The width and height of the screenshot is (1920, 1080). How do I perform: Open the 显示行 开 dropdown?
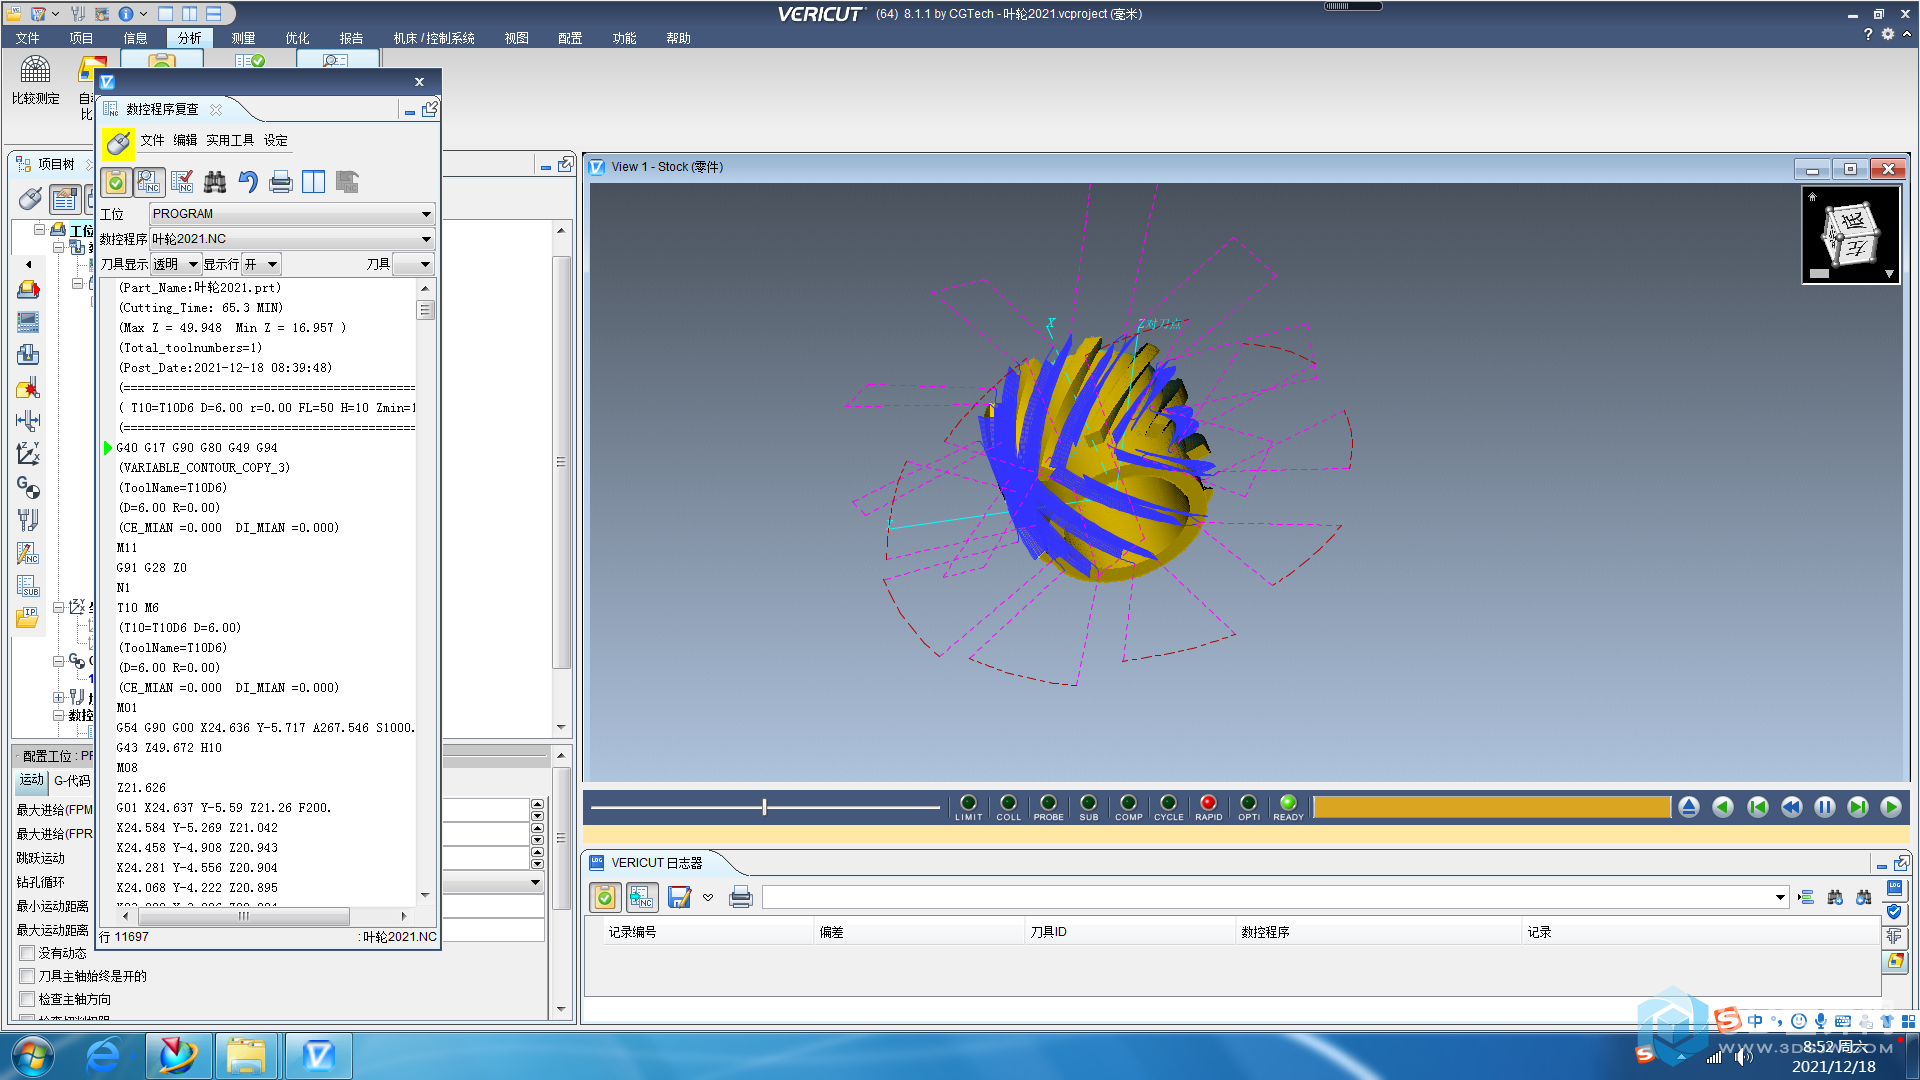261,264
